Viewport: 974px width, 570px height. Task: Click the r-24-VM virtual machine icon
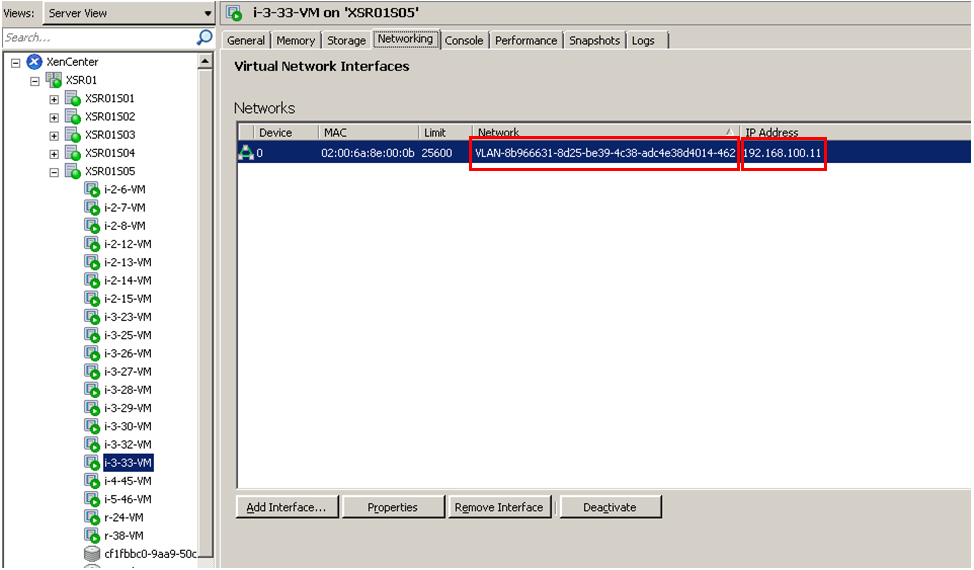pos(92,517)
